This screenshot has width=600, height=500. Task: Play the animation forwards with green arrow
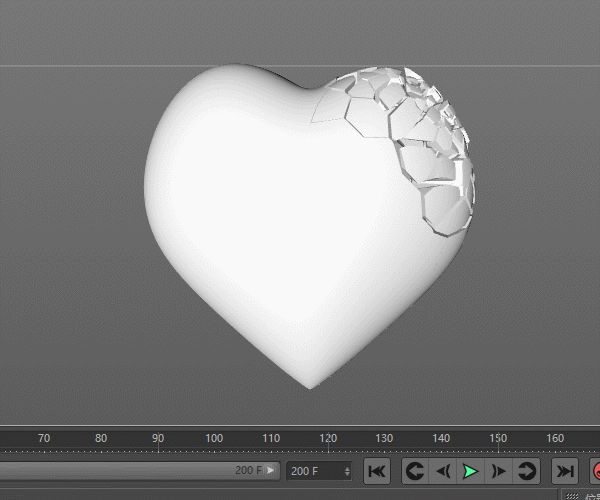471,471
